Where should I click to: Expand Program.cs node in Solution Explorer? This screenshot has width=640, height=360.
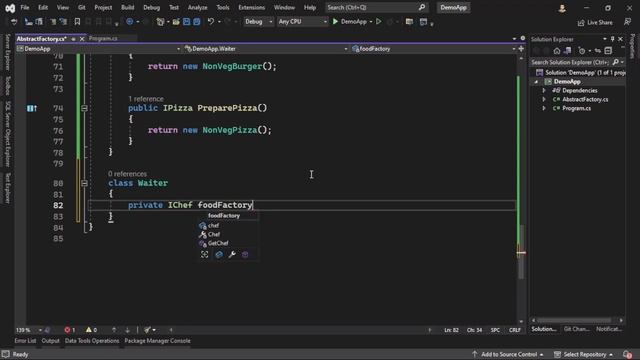click(x=544, y=109)
